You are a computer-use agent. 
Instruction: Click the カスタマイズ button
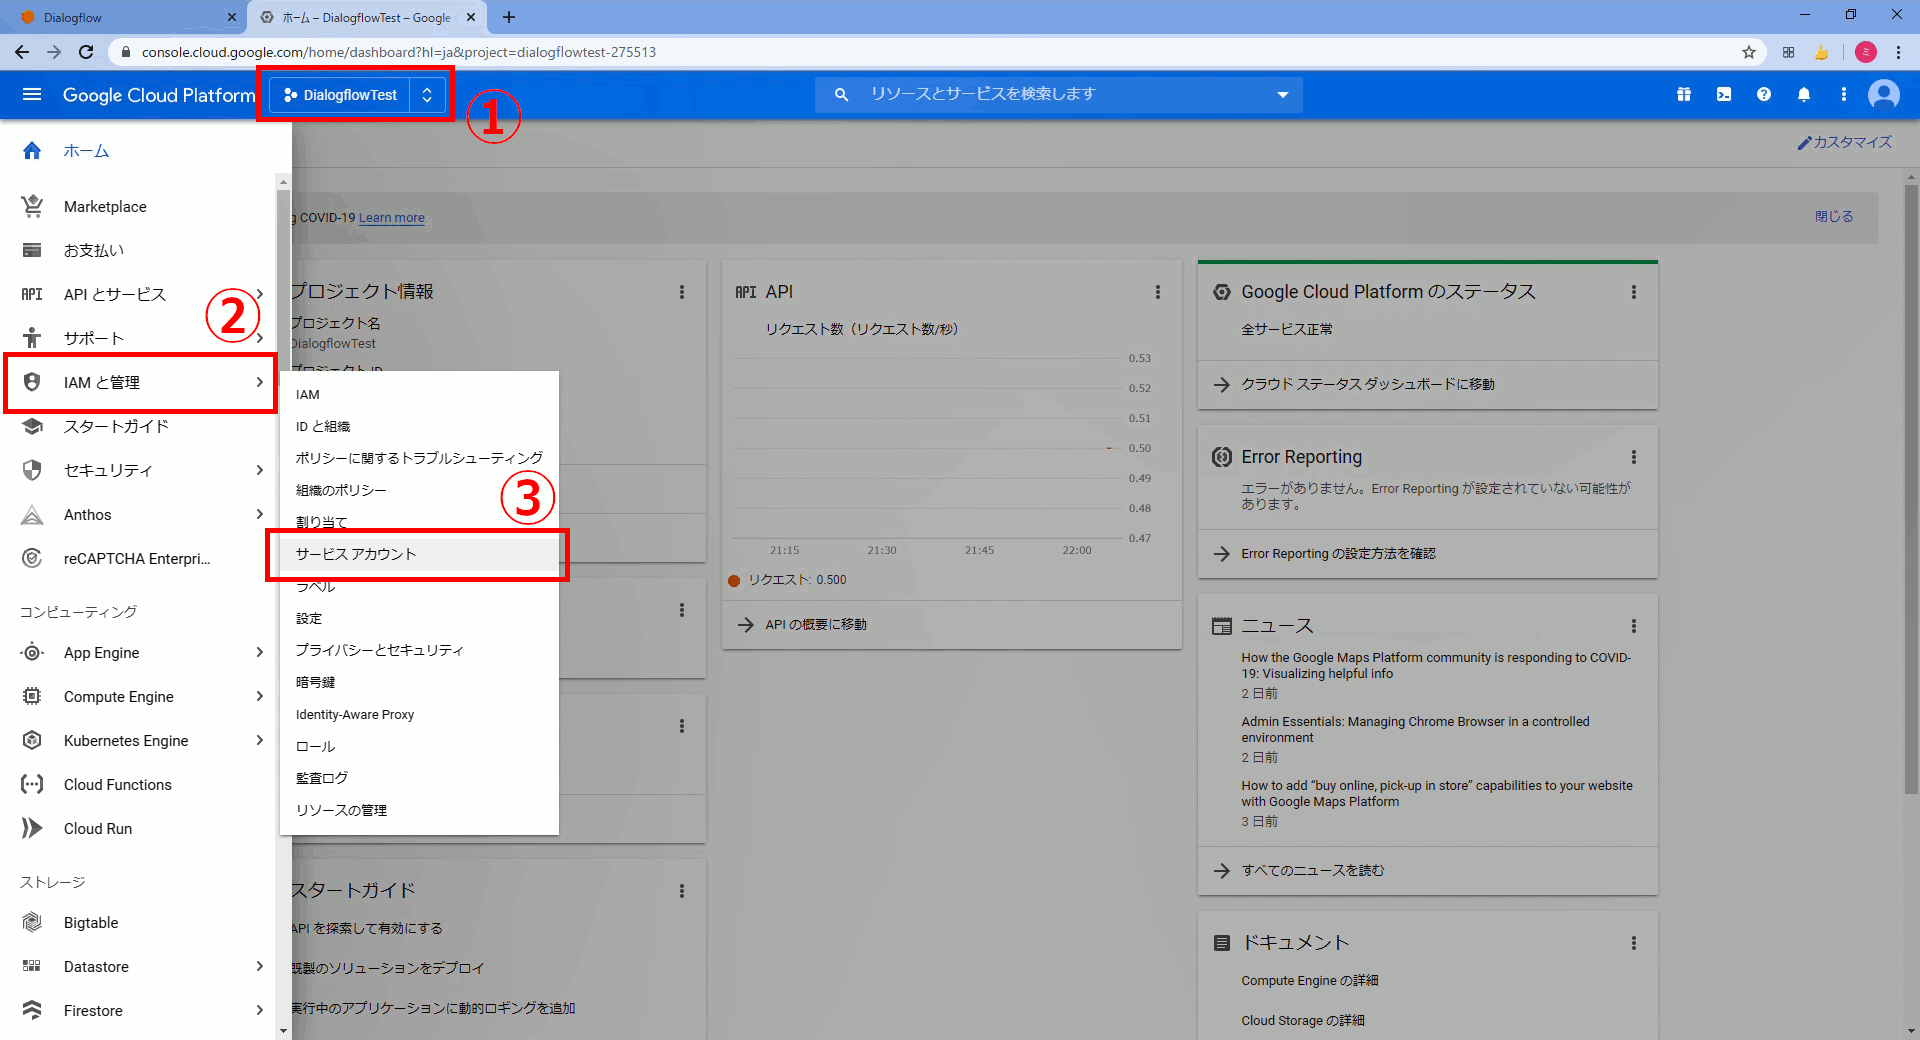click(x=1845, y=143)
